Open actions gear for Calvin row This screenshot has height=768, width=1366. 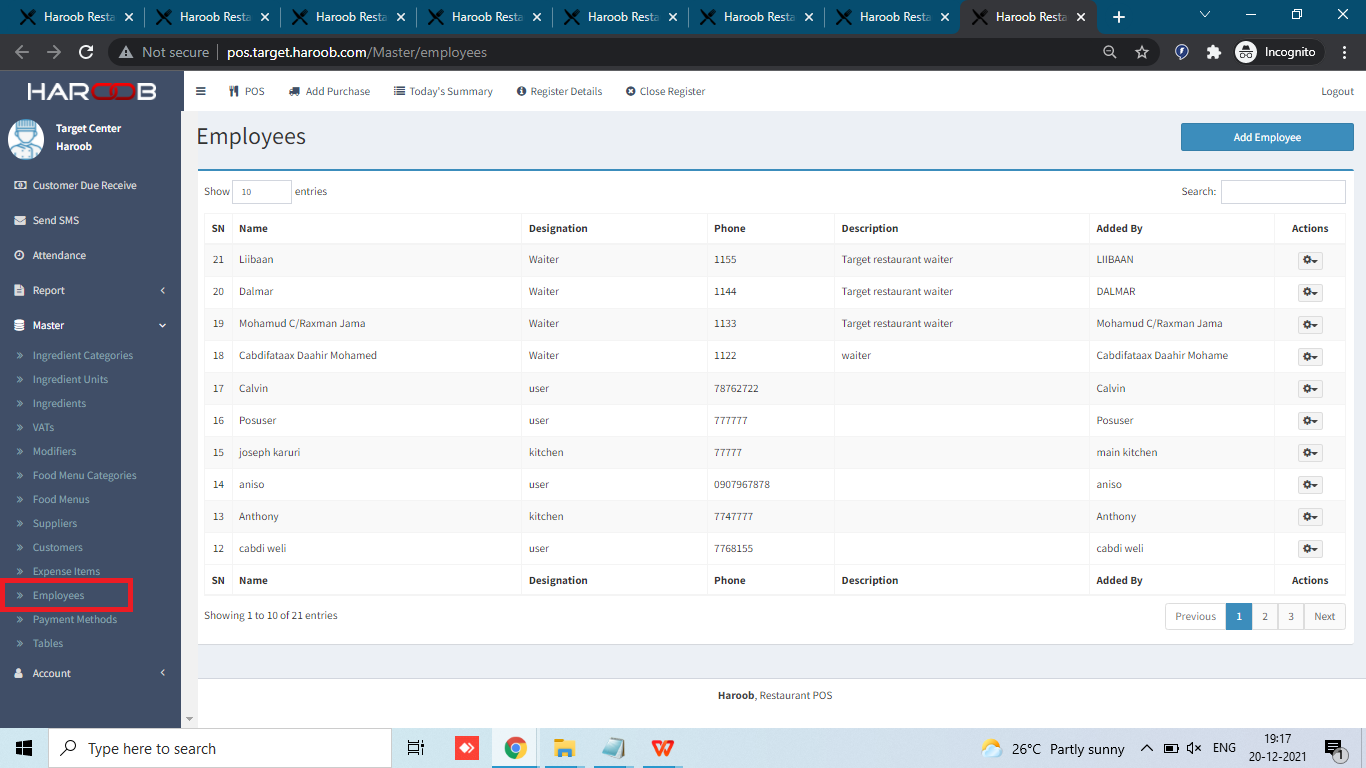(x=1310, y=388)
